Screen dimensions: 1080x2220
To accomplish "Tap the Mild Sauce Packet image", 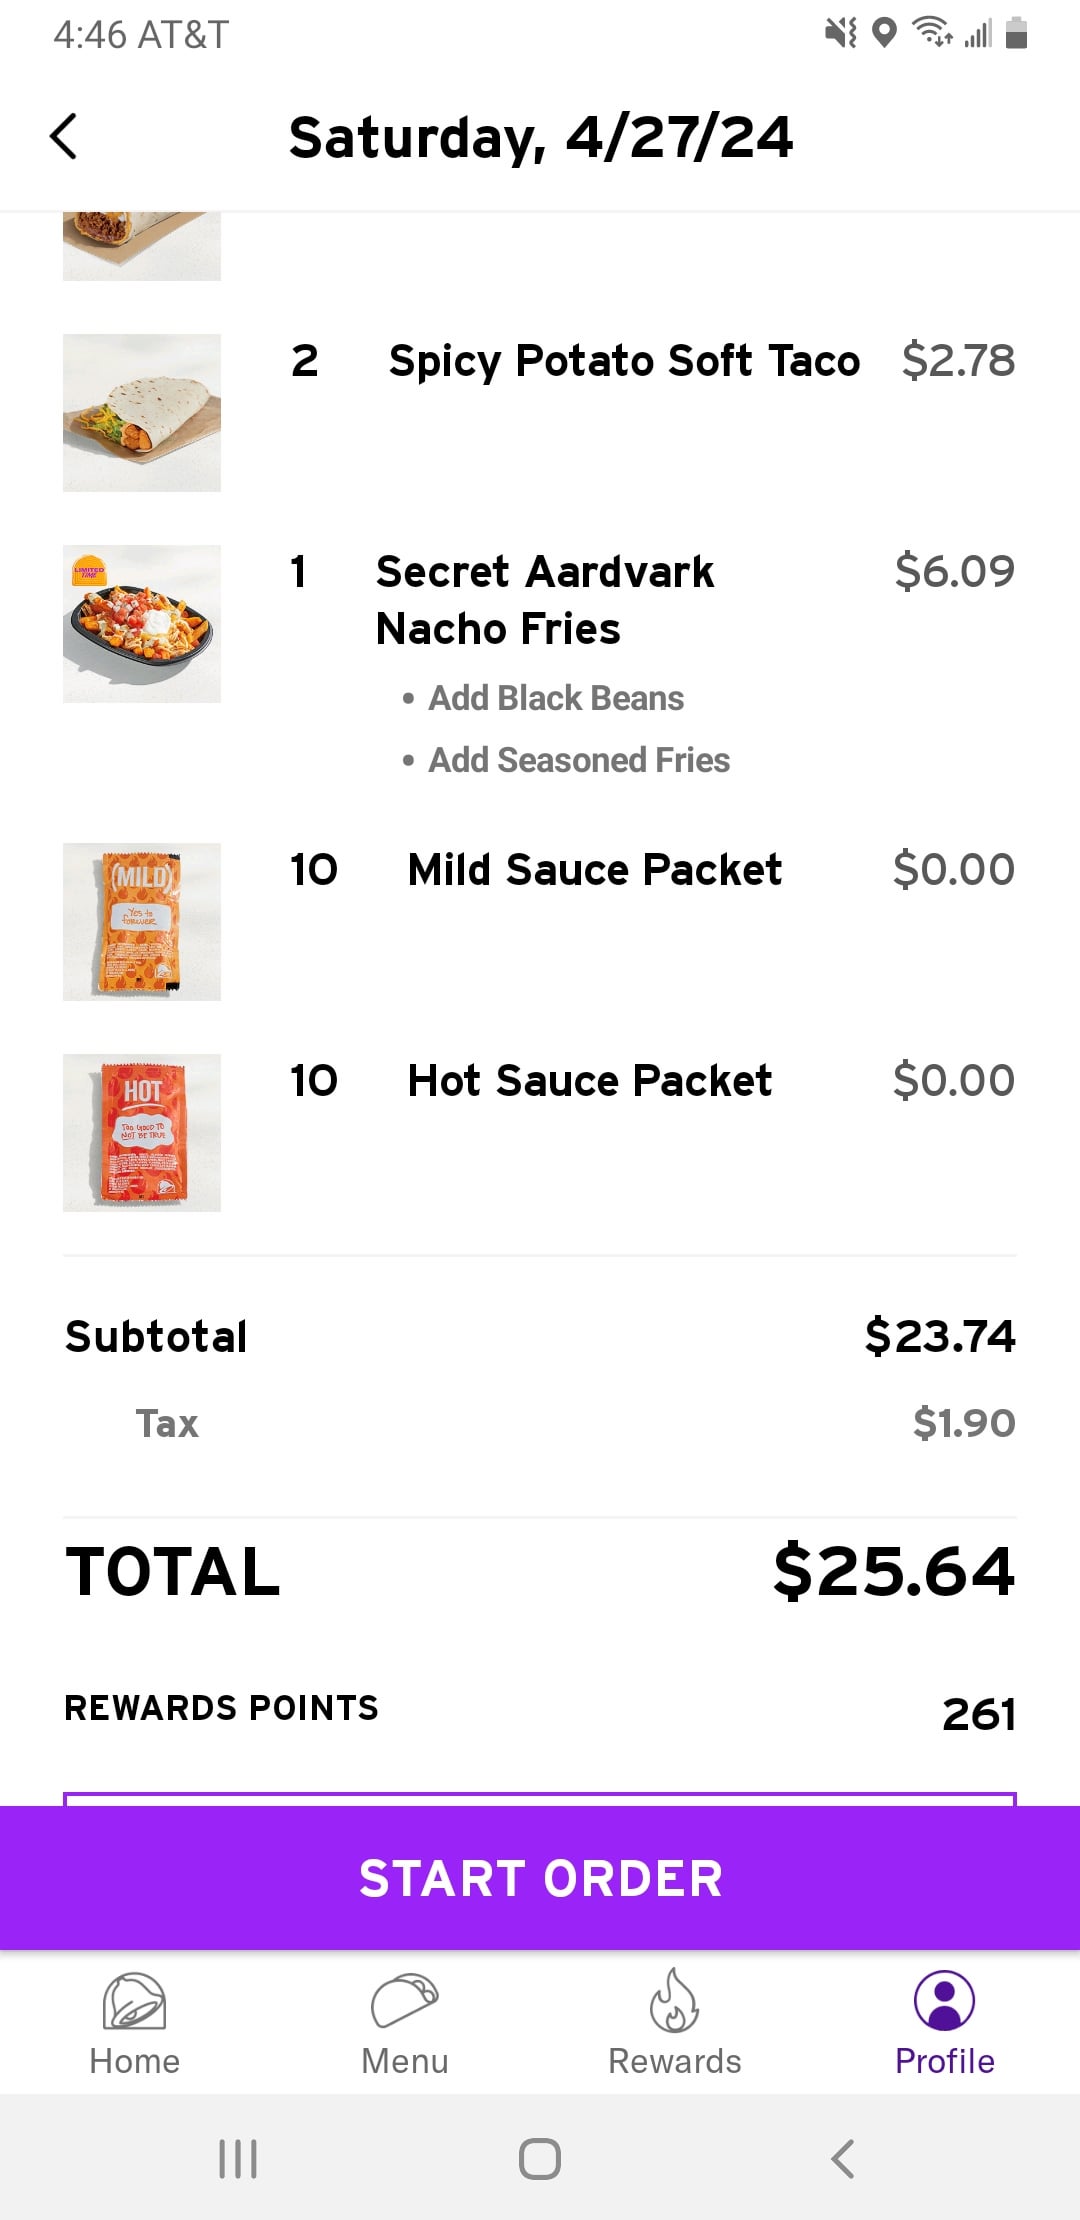I will point(142,922).
